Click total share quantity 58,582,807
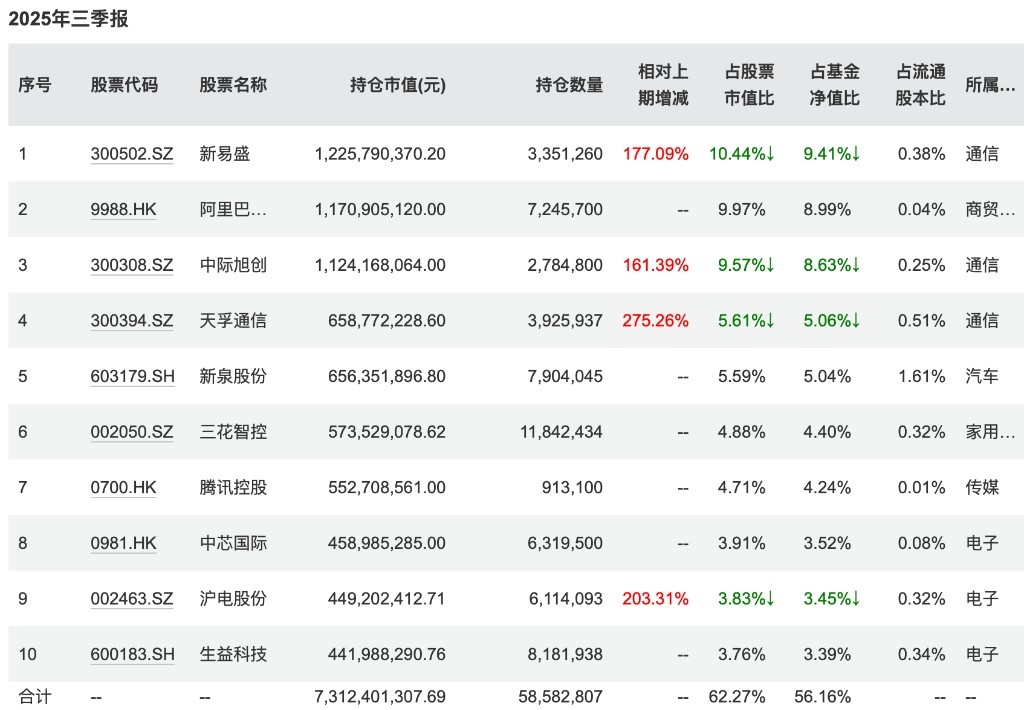This screenshot has width=1024, height=710. [x=560, y=697]
